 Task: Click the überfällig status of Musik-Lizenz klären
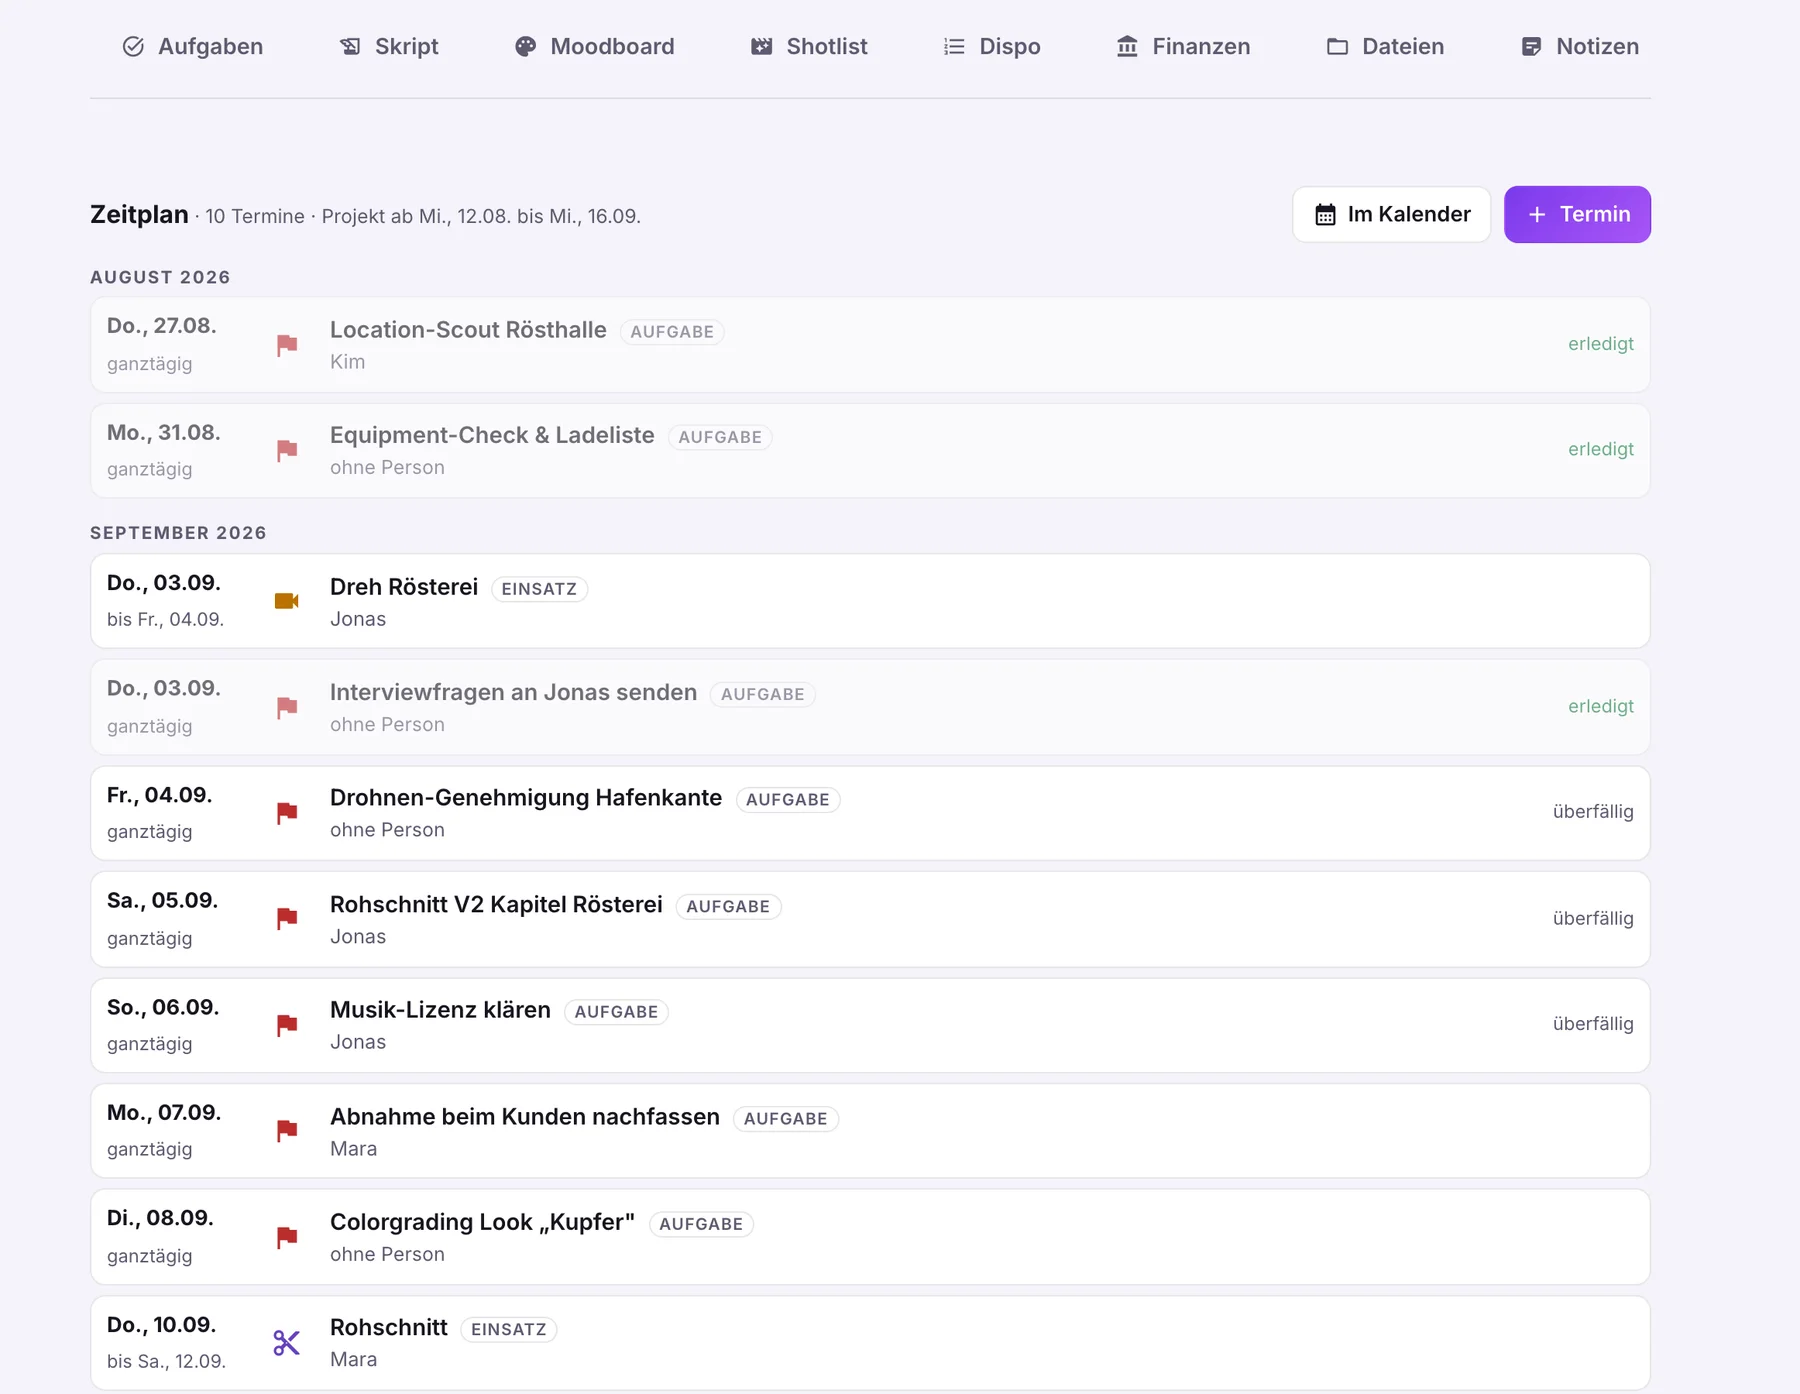pos(1593,1024)
